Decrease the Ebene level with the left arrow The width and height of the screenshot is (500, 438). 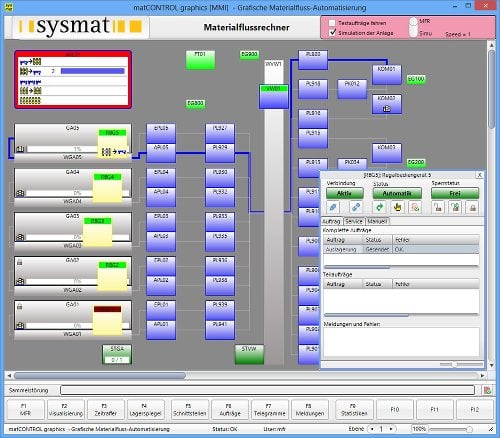[372, 429]
